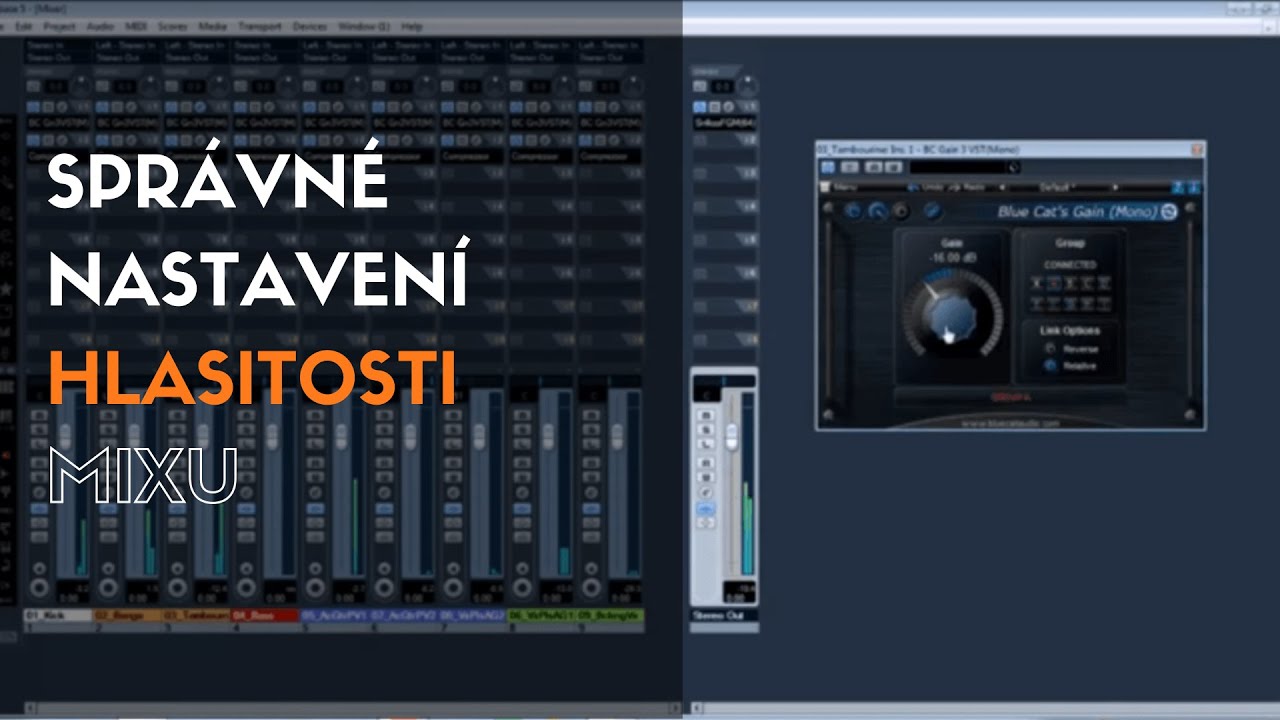Mute the 02_Bongo channel

[x=108, y=414]
